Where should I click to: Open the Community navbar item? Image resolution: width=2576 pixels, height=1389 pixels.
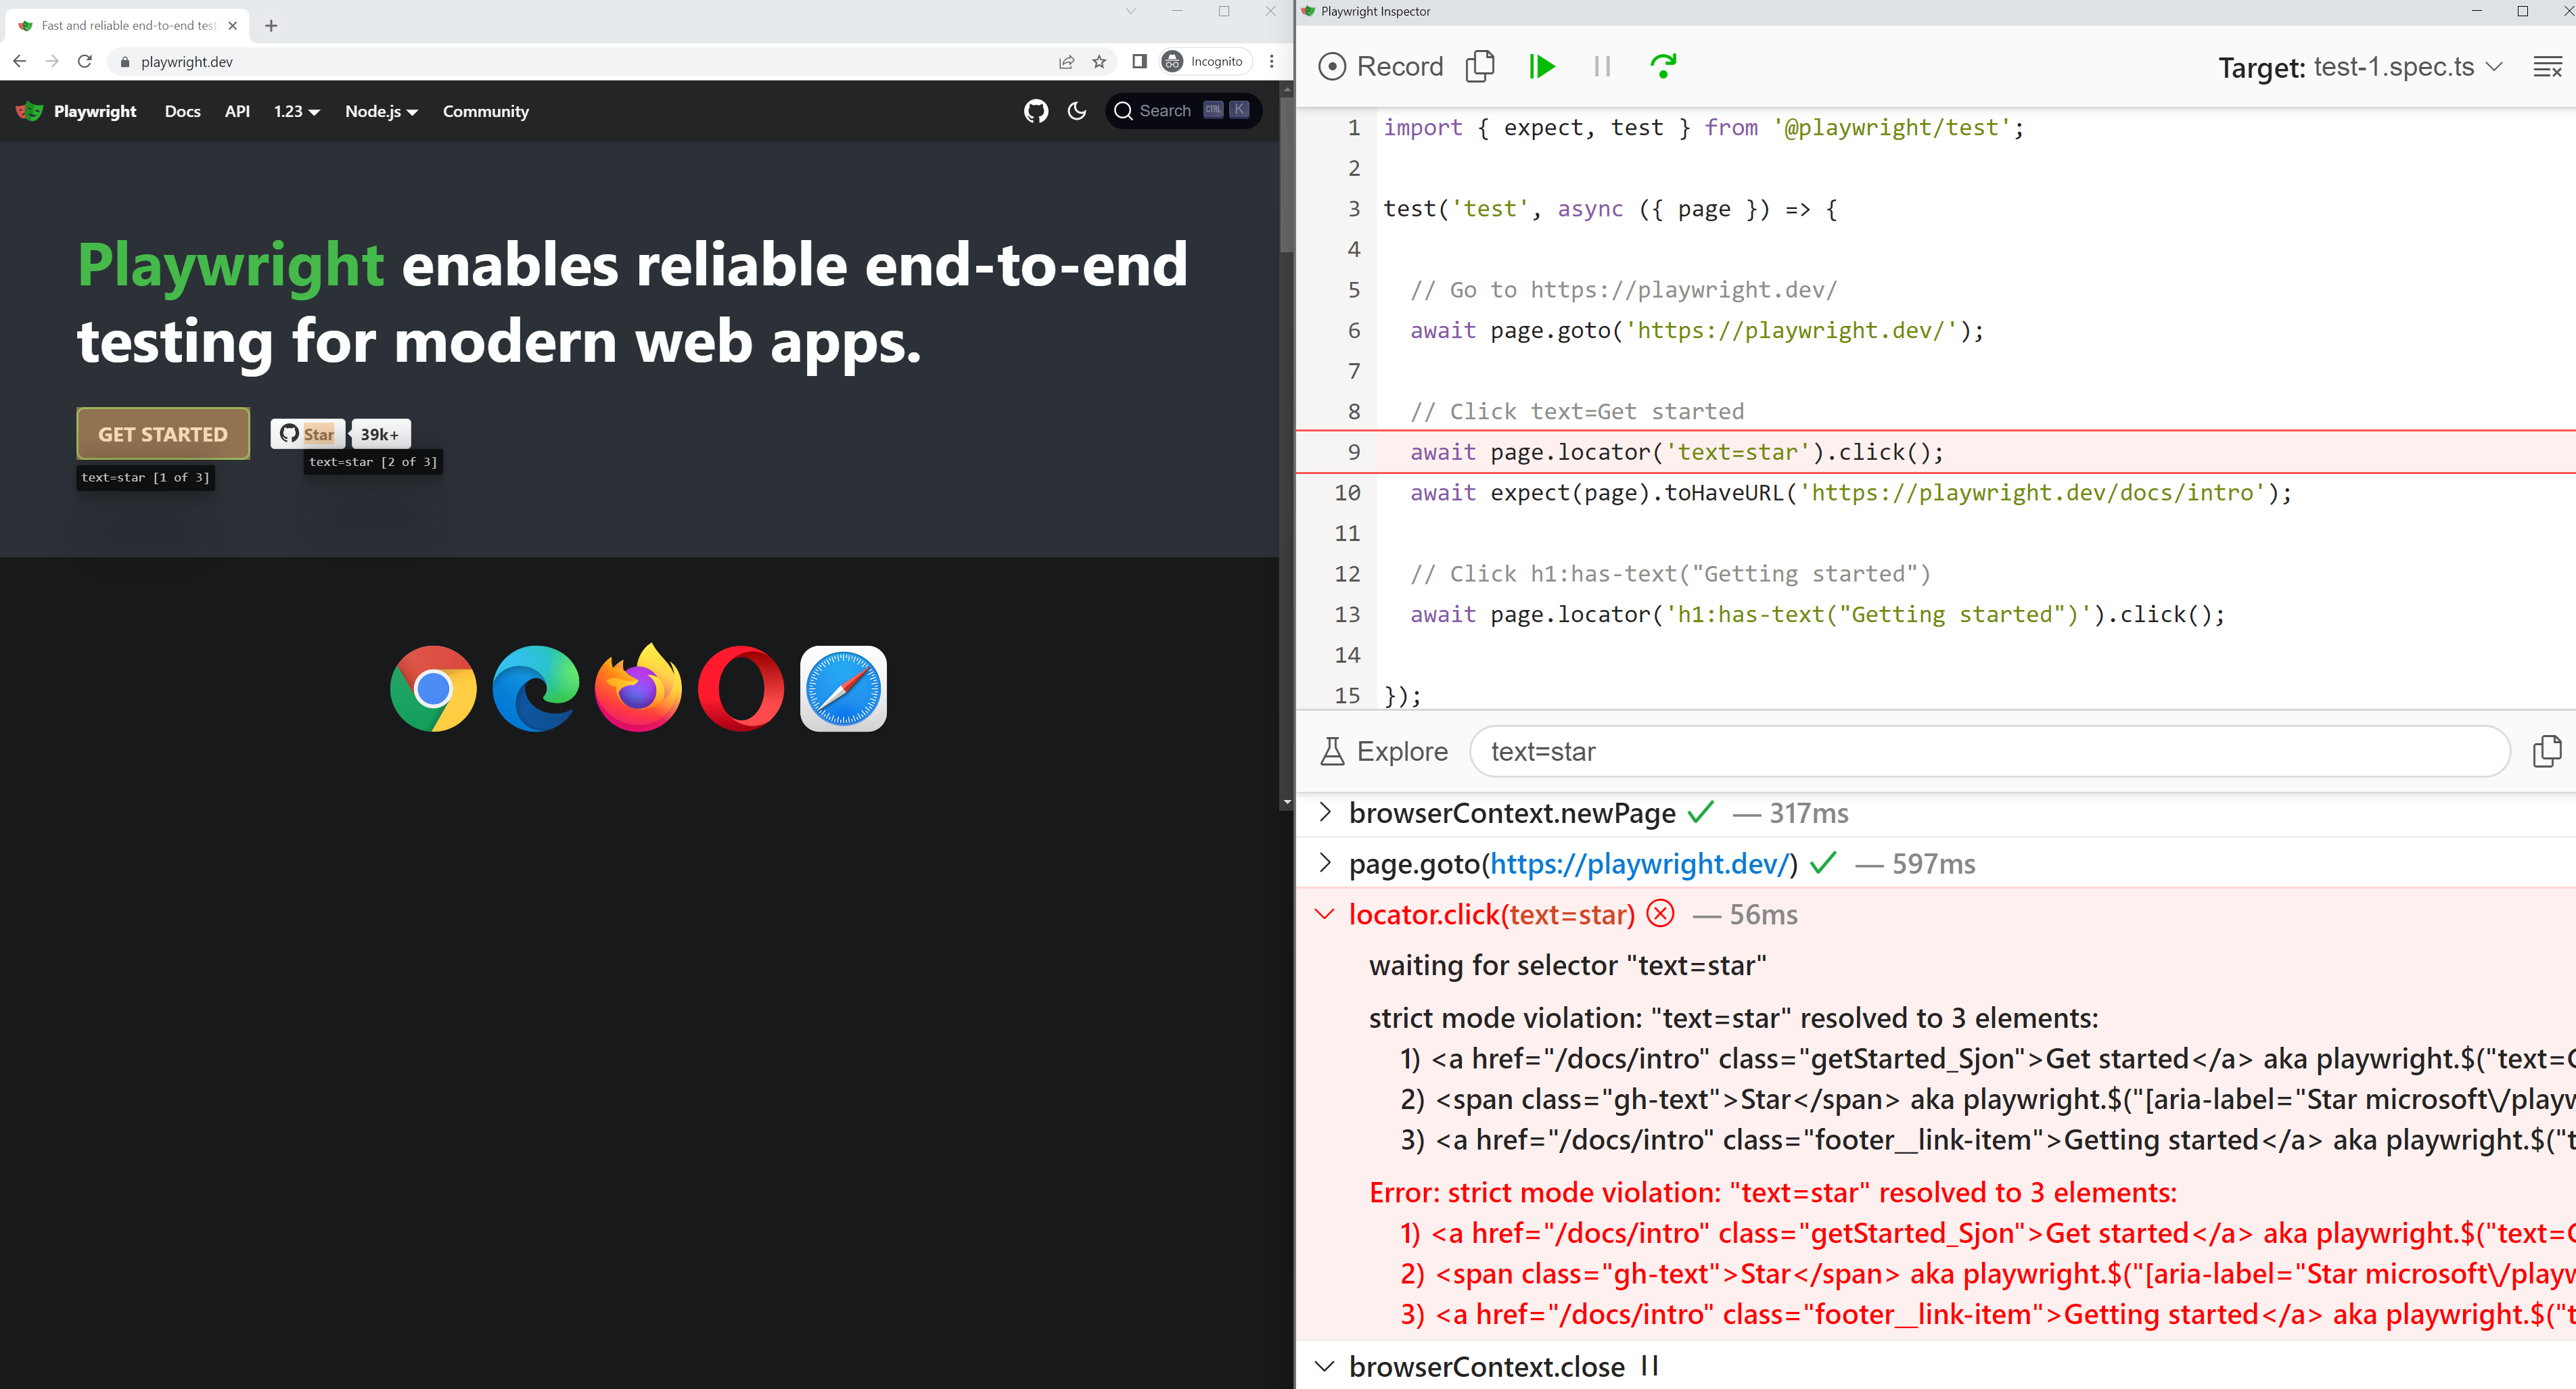[485, 111]
